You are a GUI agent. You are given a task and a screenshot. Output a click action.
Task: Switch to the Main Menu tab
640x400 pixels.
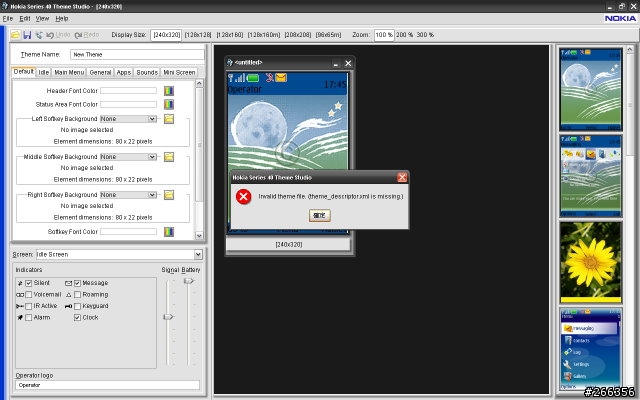coord(69,72)
